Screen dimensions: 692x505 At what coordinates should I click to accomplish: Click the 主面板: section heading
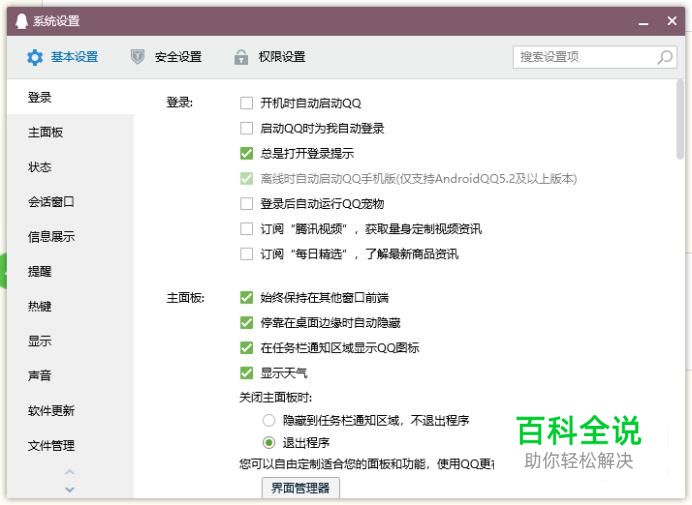coord(185,298)
